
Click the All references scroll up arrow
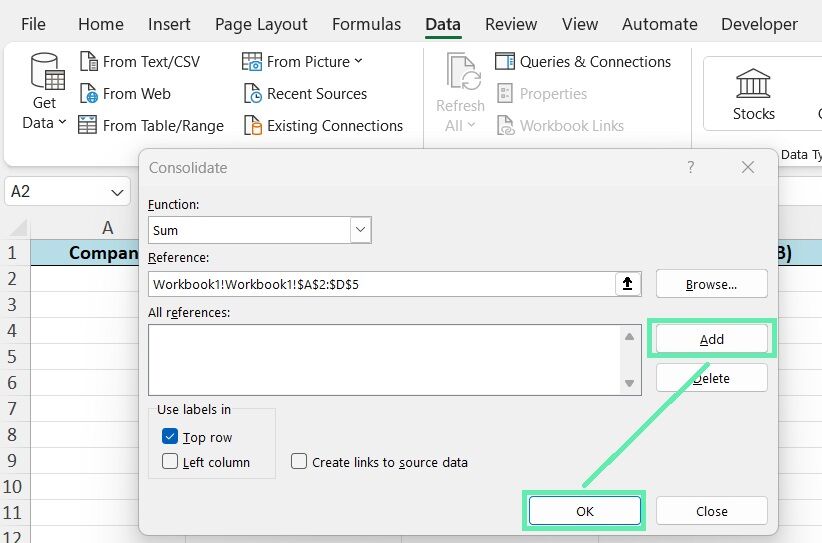click(x=630, y=336)
